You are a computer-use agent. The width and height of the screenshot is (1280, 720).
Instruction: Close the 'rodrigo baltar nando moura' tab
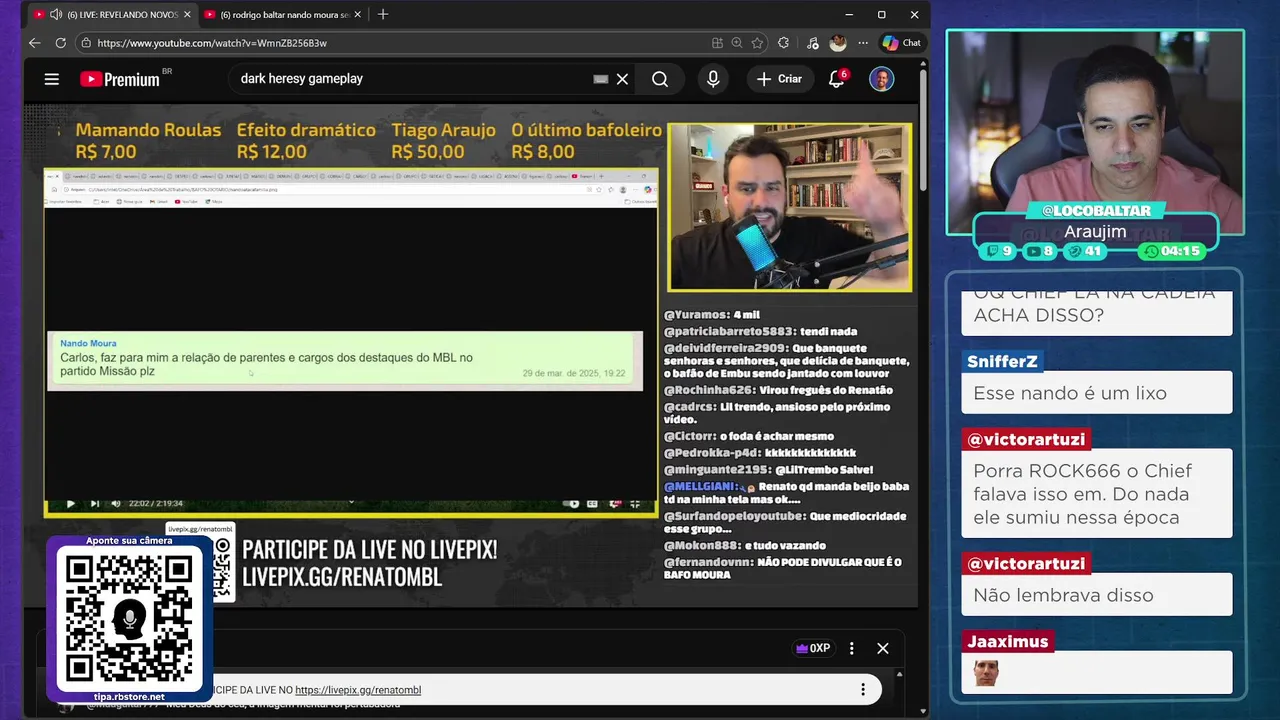click(x=356, y=14)
